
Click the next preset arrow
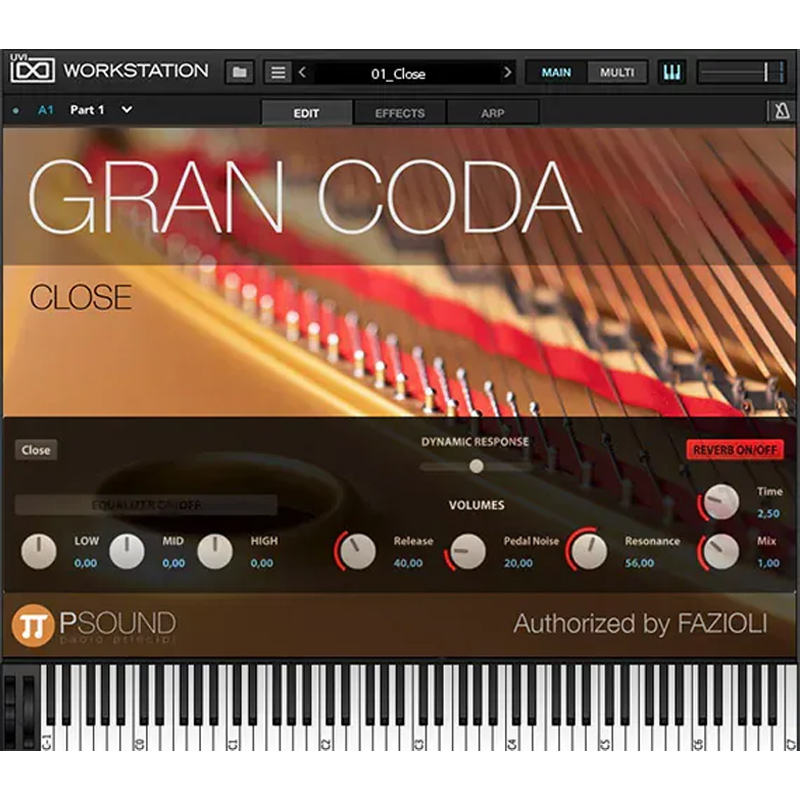pyautogui.click(x=508, y=71)
